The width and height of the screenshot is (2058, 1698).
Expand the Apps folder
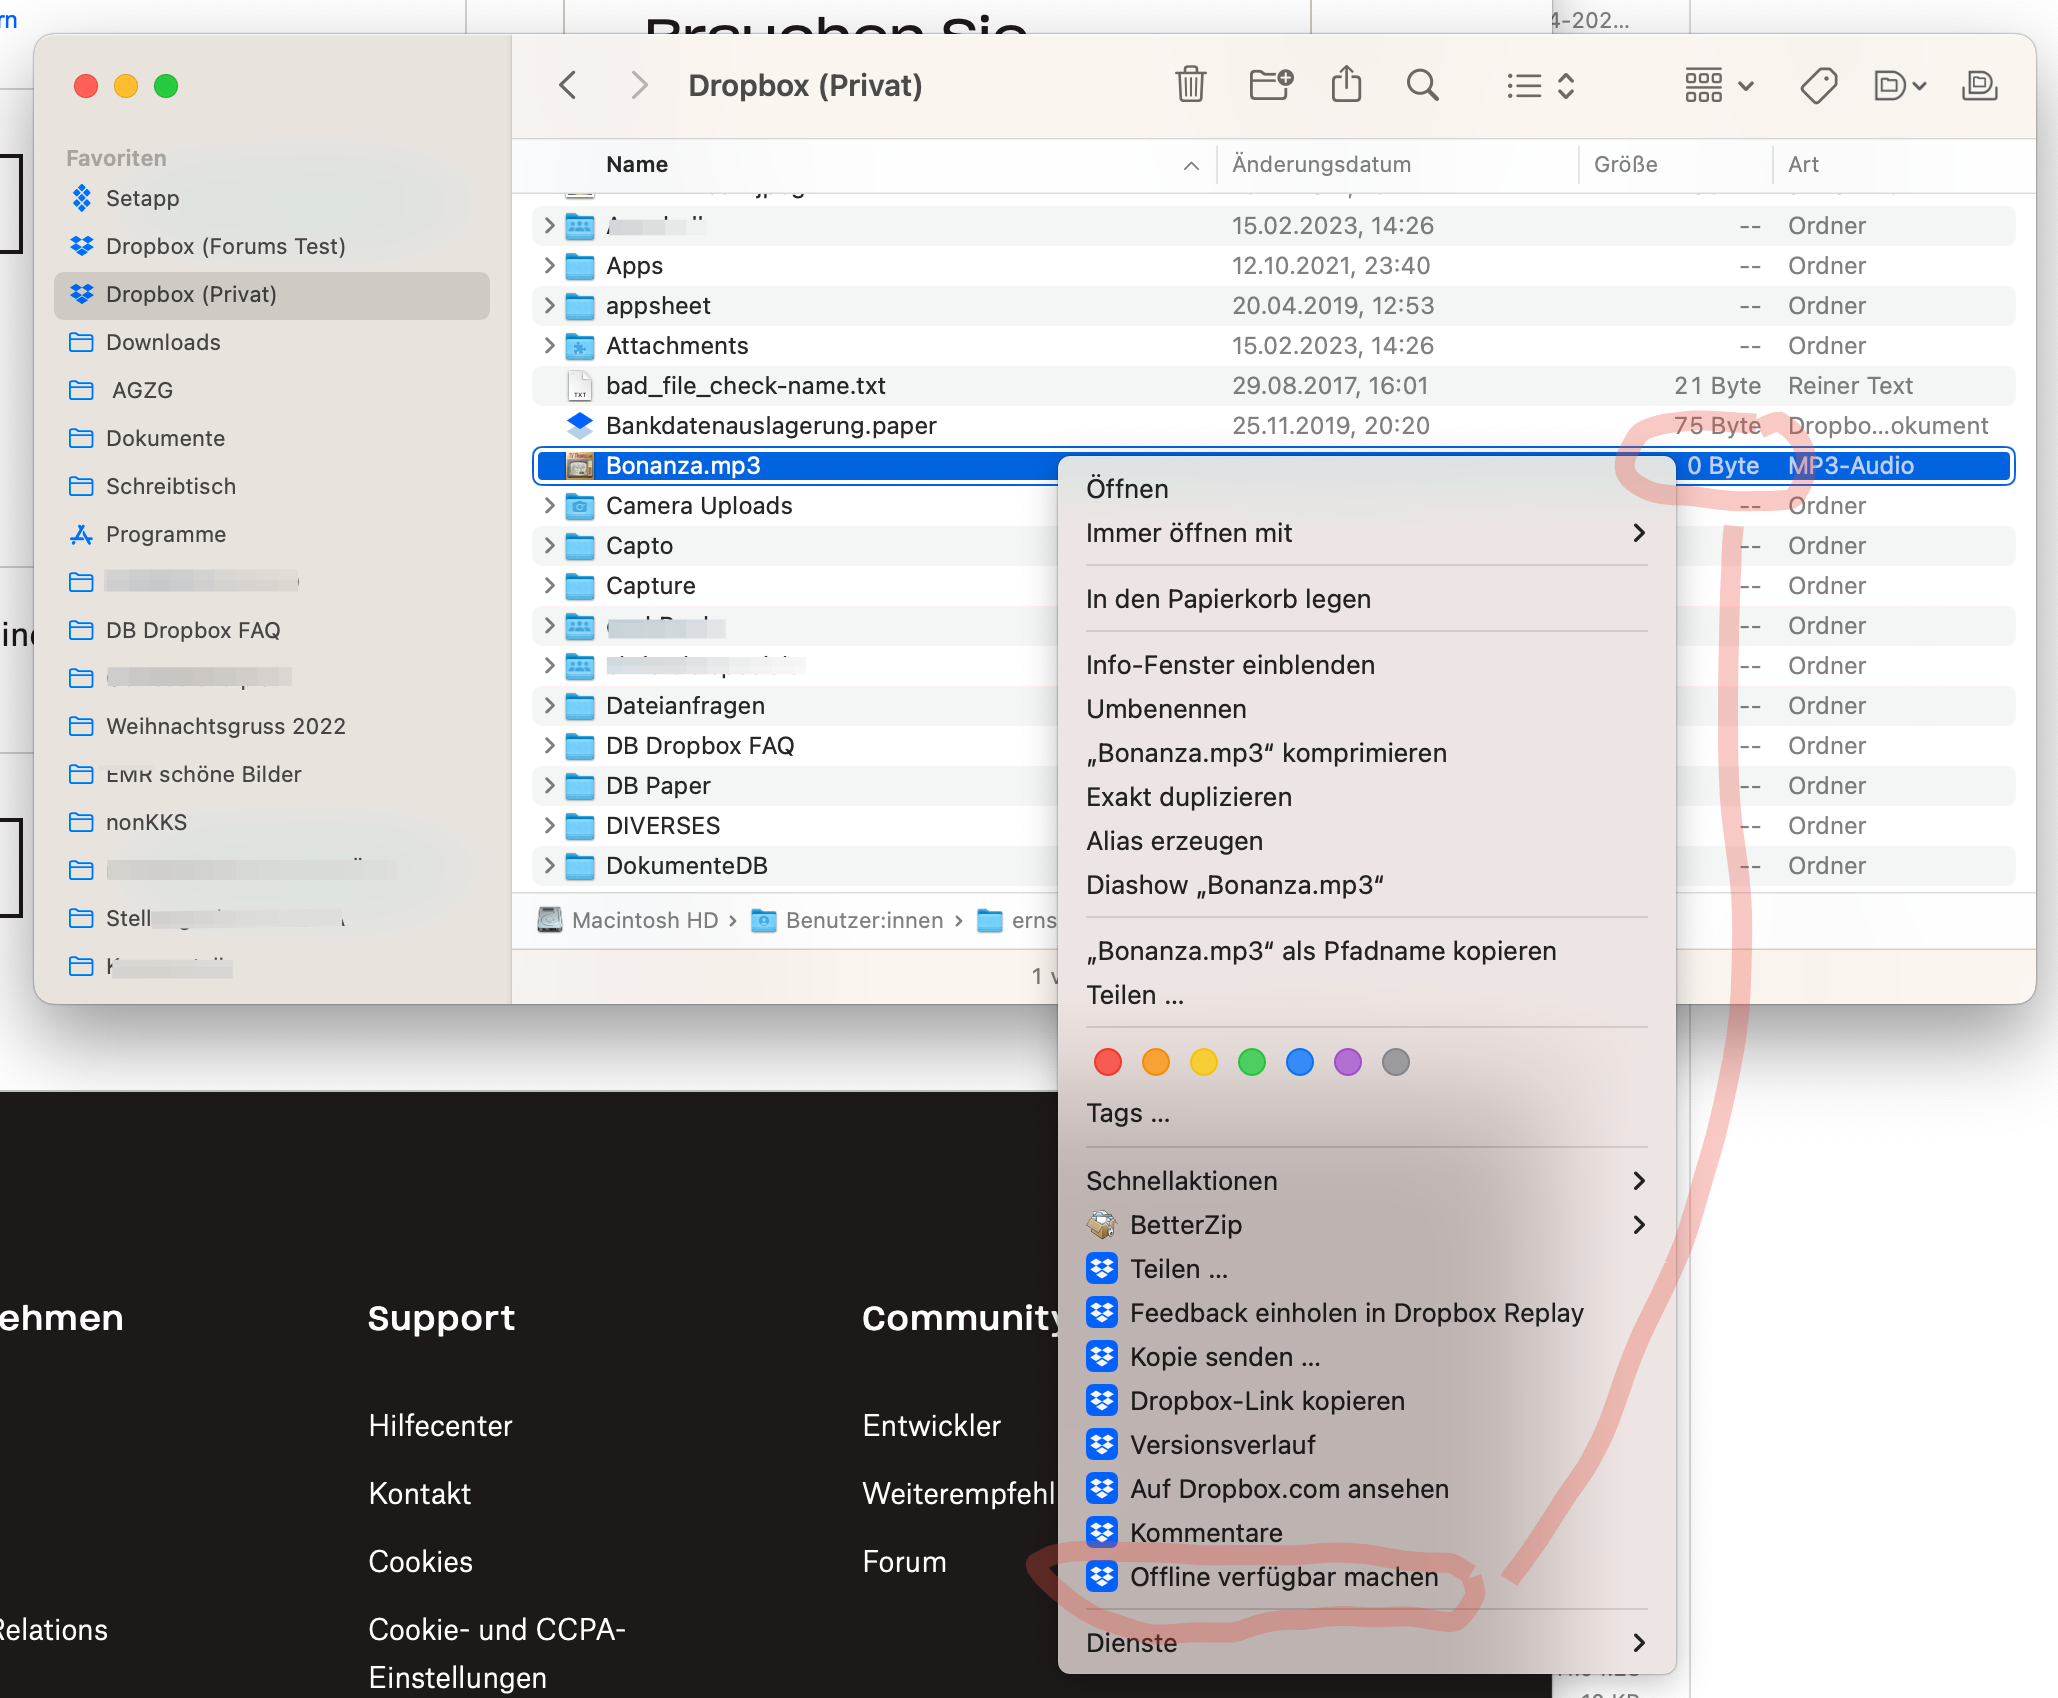pos(549,266)
